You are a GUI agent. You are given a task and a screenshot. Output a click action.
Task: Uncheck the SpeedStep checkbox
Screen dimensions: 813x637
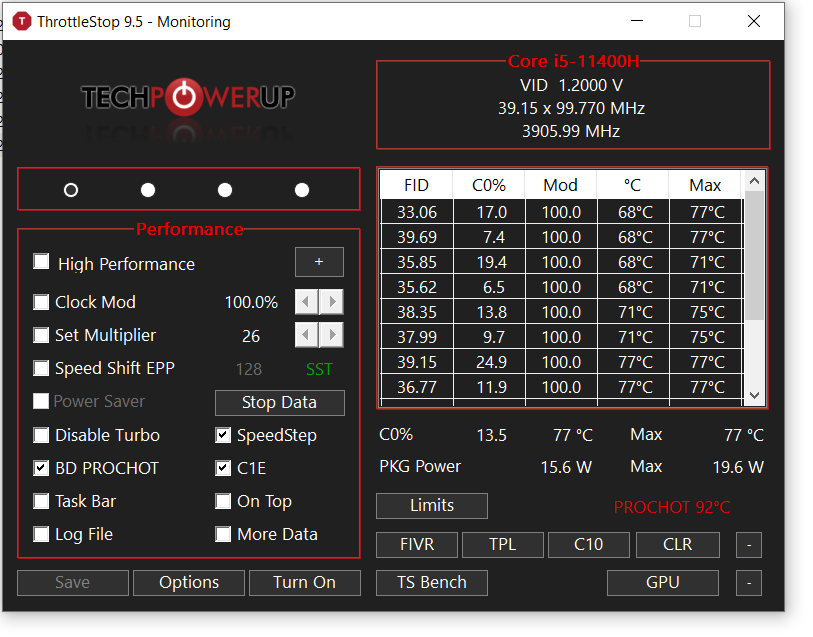223,435
